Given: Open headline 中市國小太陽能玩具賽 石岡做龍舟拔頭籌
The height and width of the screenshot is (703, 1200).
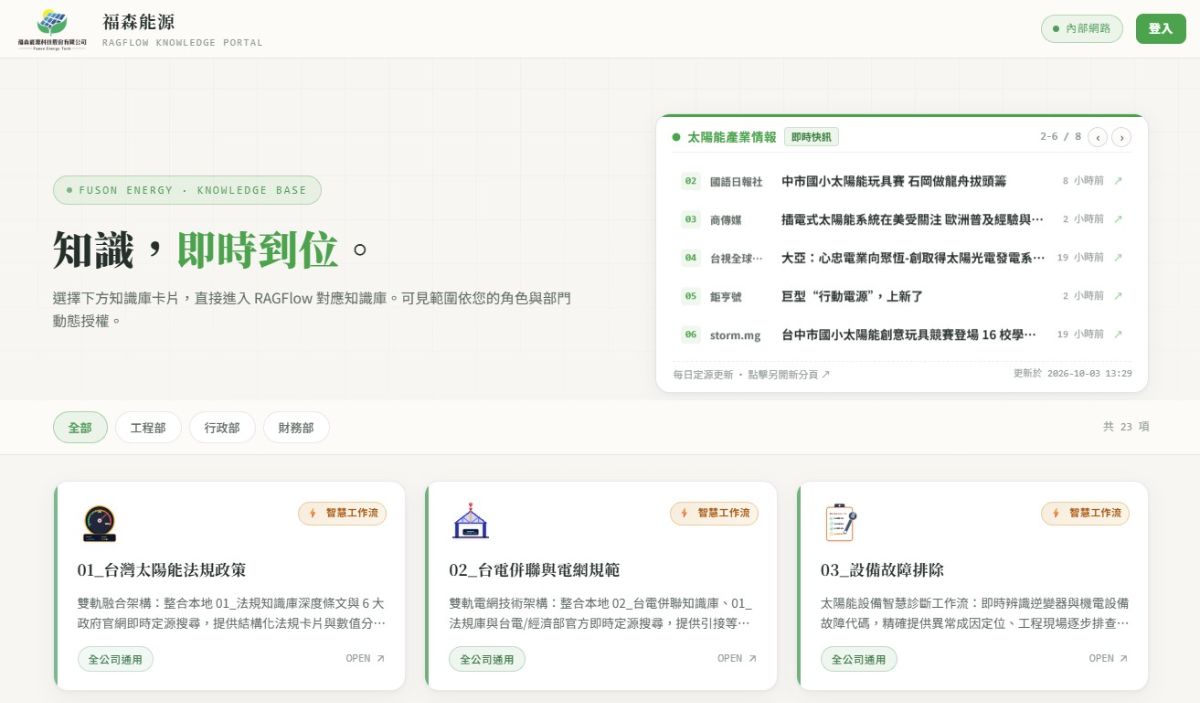Looking at the screenshot, I should point(894,181).
